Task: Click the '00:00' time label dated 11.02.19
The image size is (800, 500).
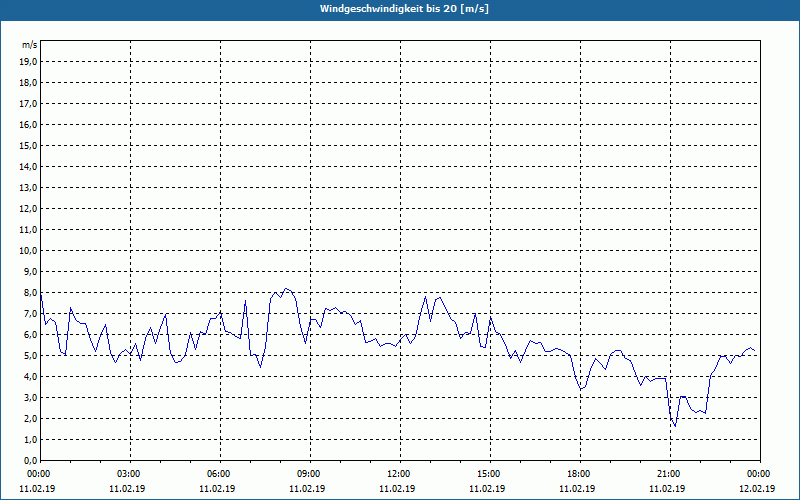Action: pos(38,474)
